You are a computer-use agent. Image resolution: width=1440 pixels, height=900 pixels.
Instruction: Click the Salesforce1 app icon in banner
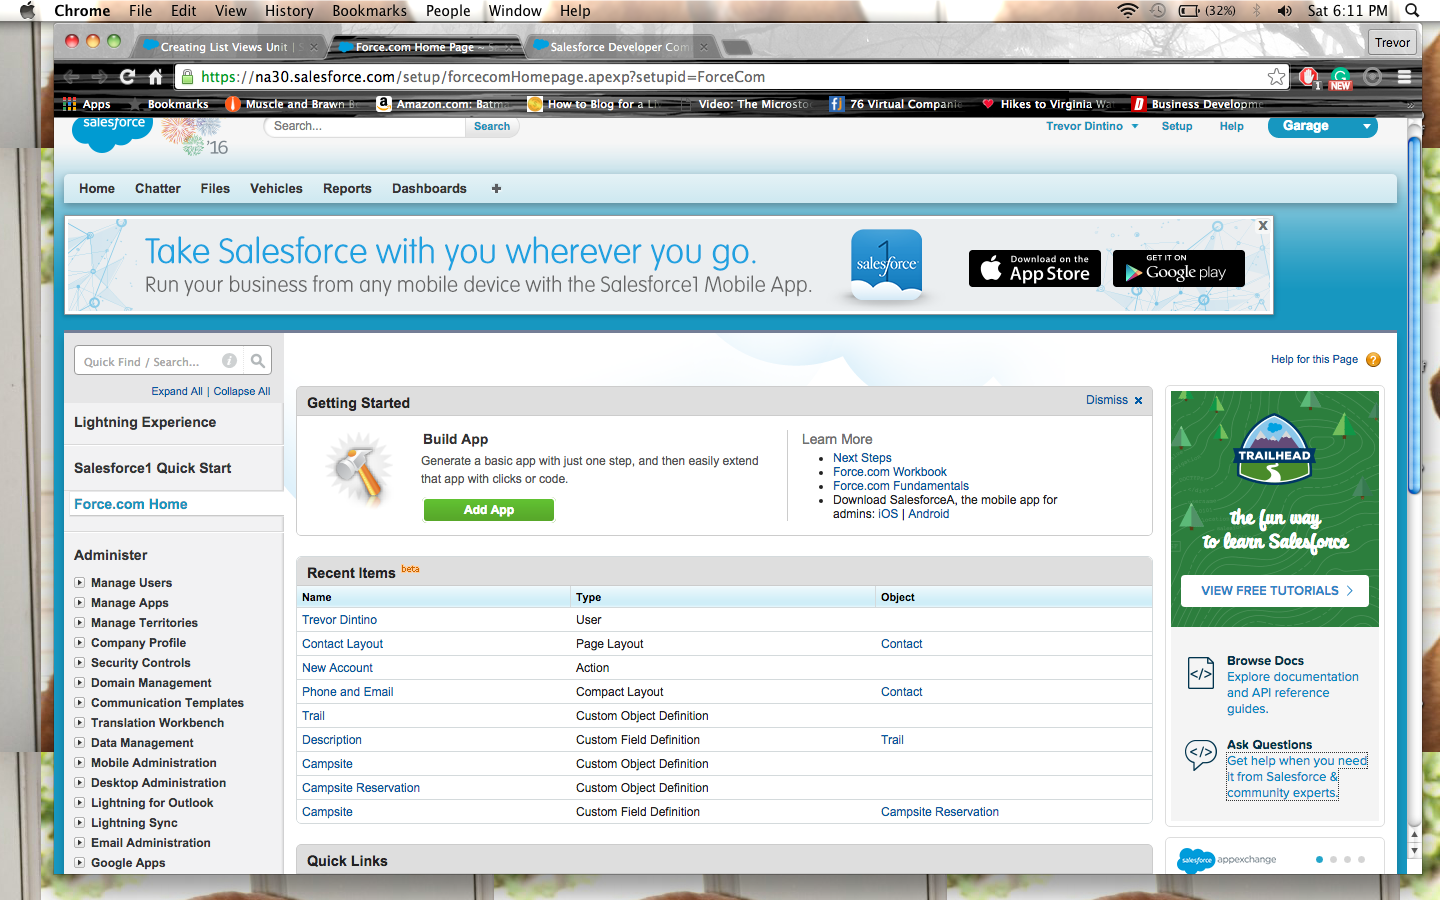click(886, 264)
